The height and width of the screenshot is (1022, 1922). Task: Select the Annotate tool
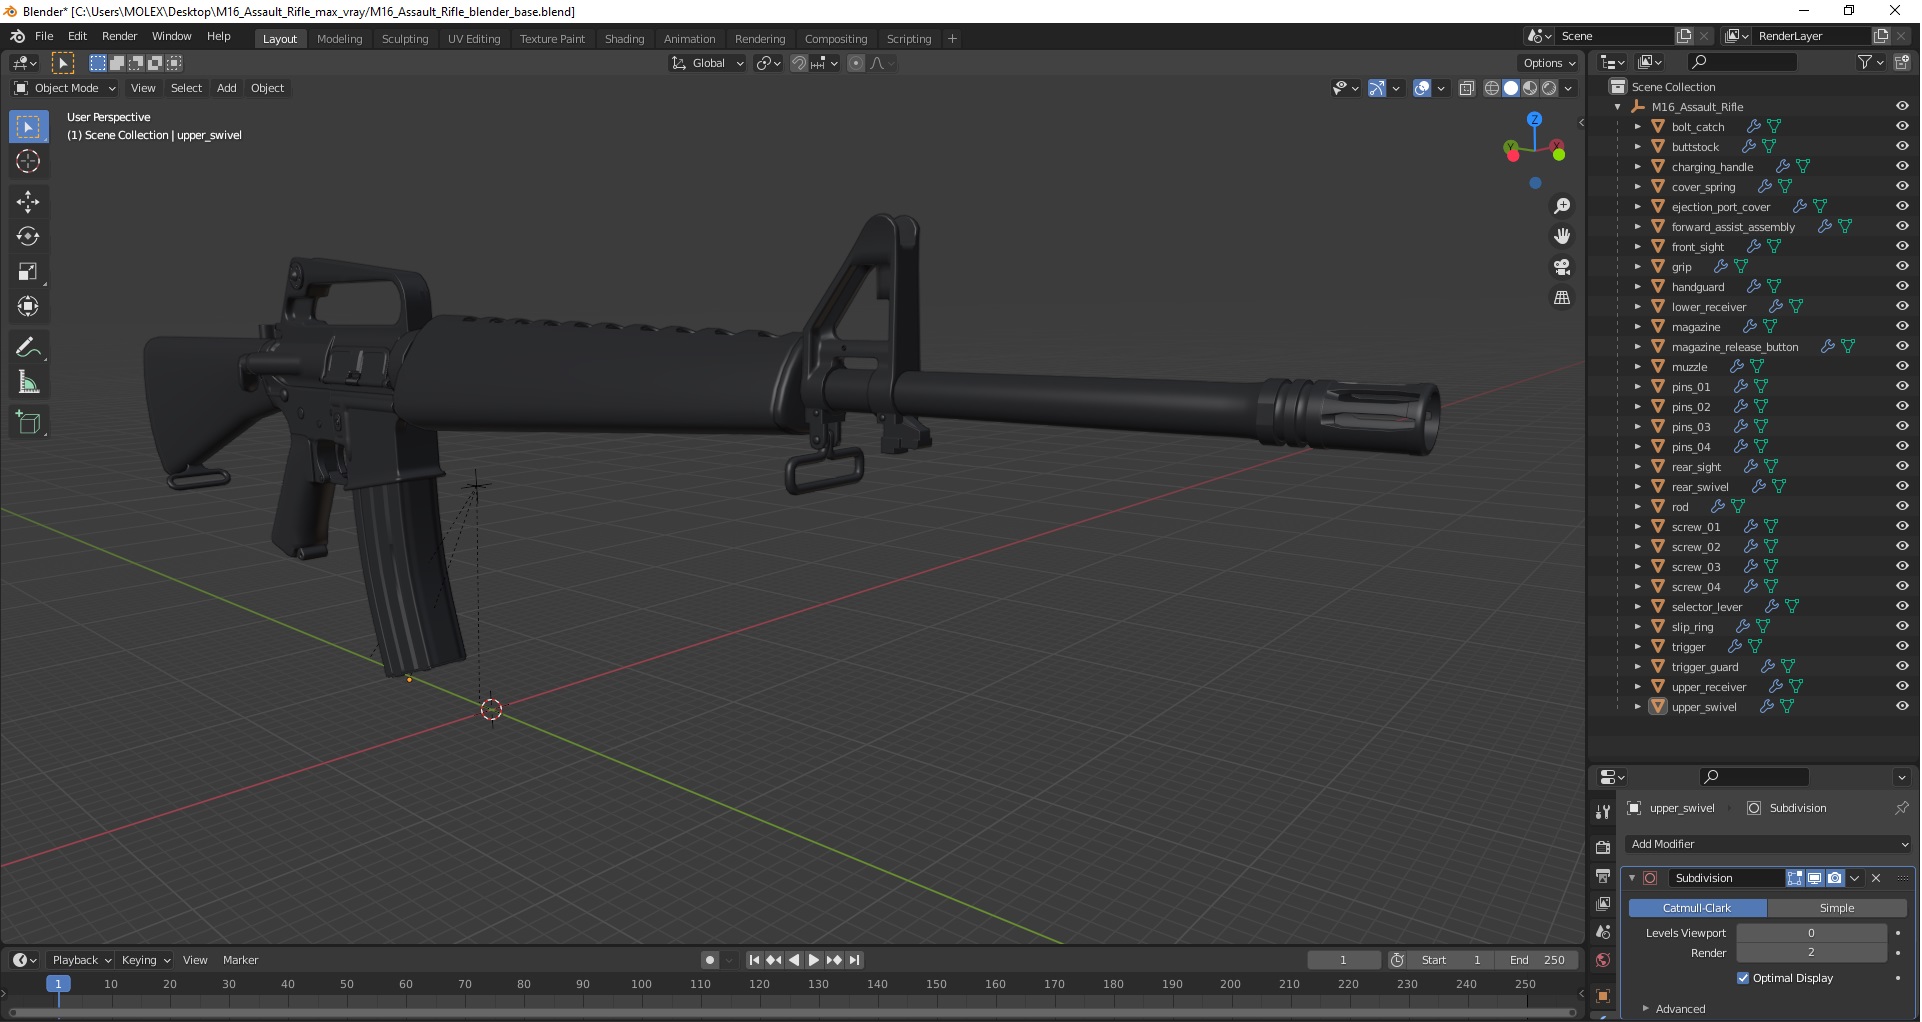28,348
